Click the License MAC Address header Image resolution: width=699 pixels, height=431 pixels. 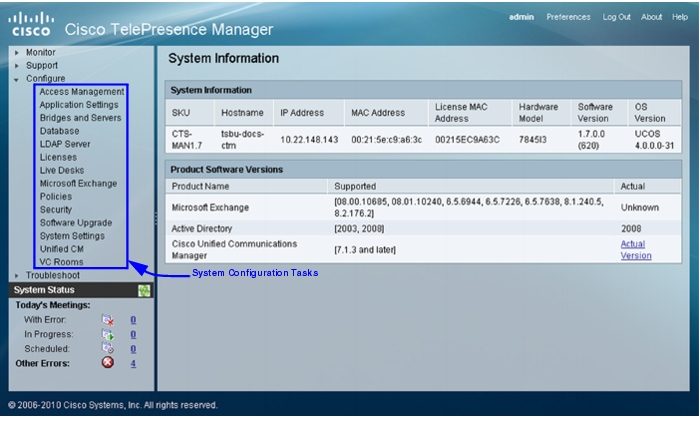point(470,113)
